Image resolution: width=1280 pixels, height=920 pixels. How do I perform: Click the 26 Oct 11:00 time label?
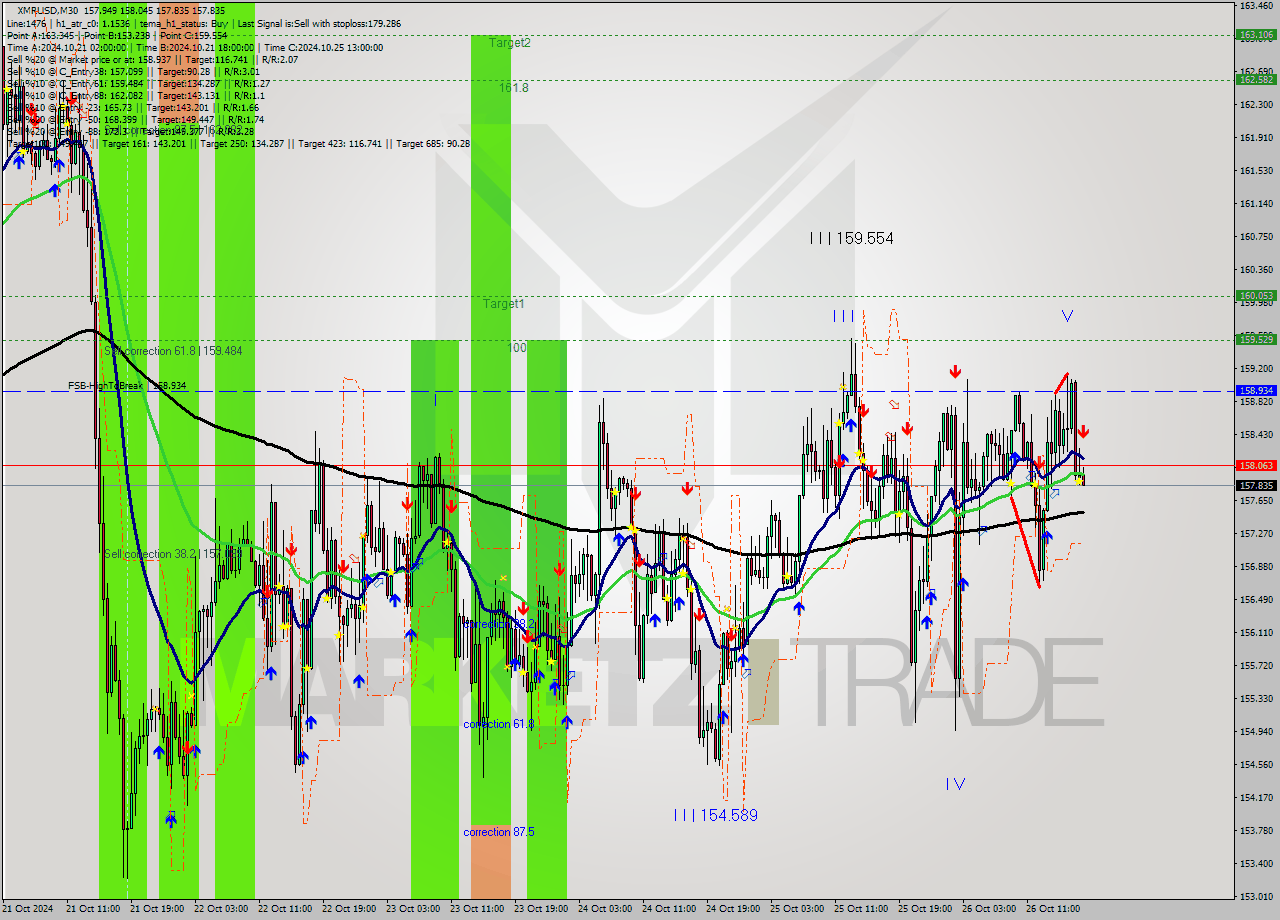coord(1053,909)
